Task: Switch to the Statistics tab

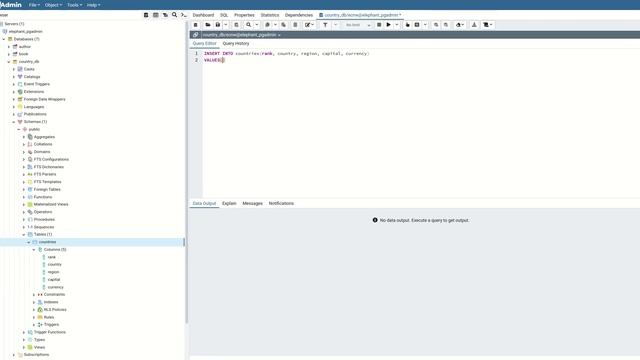Action: click(x=270, y=15)
